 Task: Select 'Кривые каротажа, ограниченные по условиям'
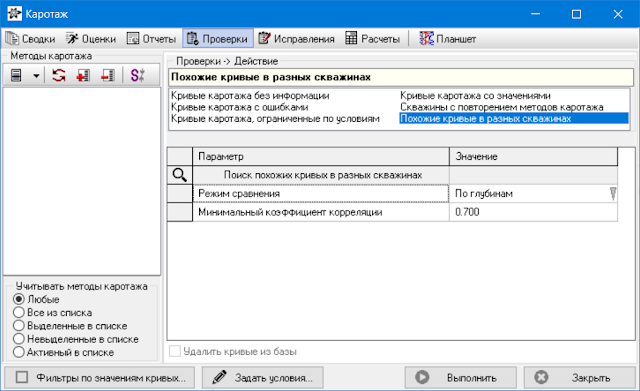pyautogui.click(x=275, y=119)
